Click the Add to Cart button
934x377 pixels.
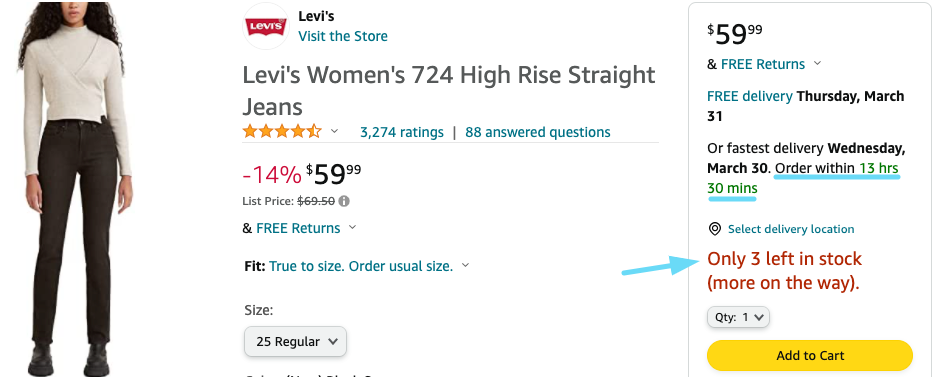(810, 356)
